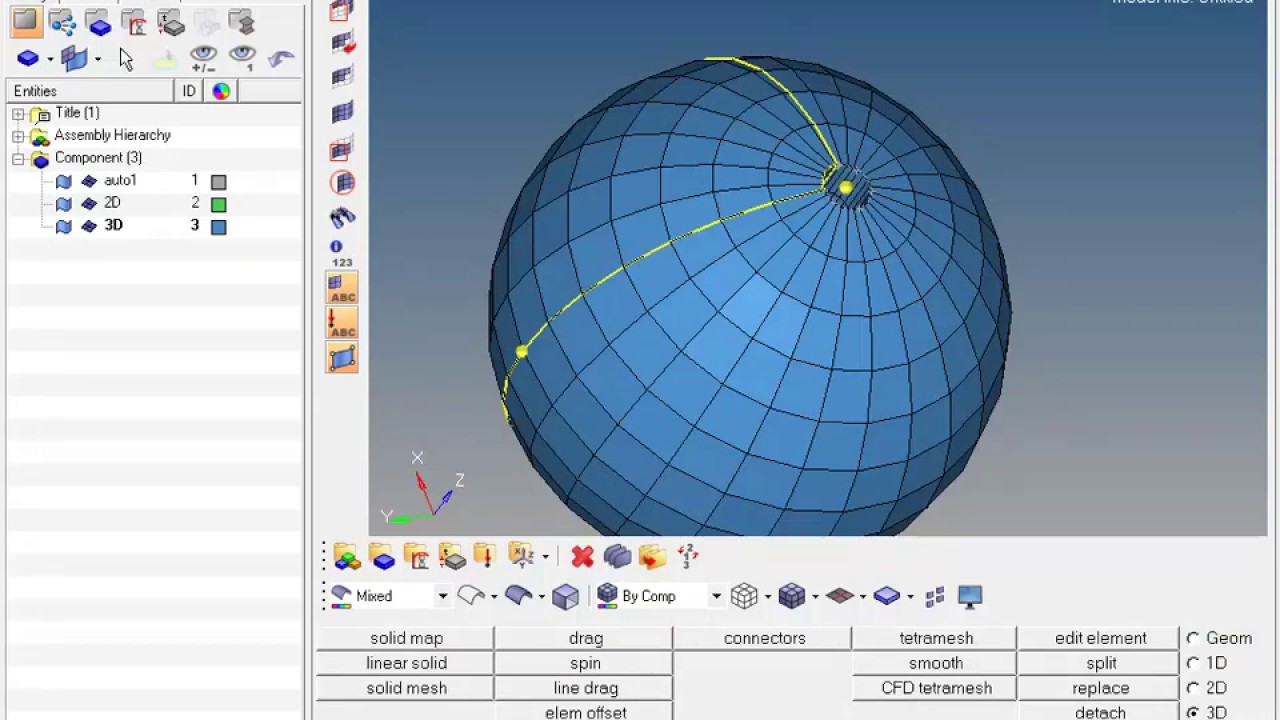Open the wireframe geometry style dropdown arrow
Screen dimensions: 1280x720
494,597
